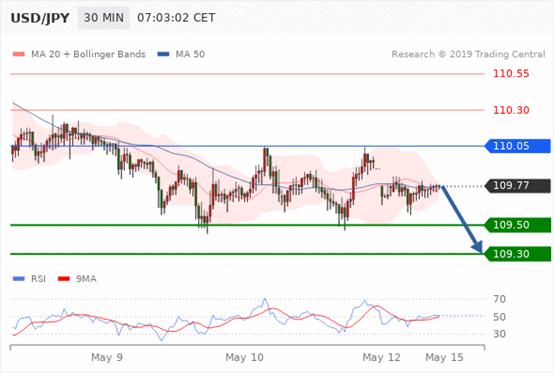554x376 pixels.
Task: Click the 109.30 green target tag
Action: [x=518, y=254]
